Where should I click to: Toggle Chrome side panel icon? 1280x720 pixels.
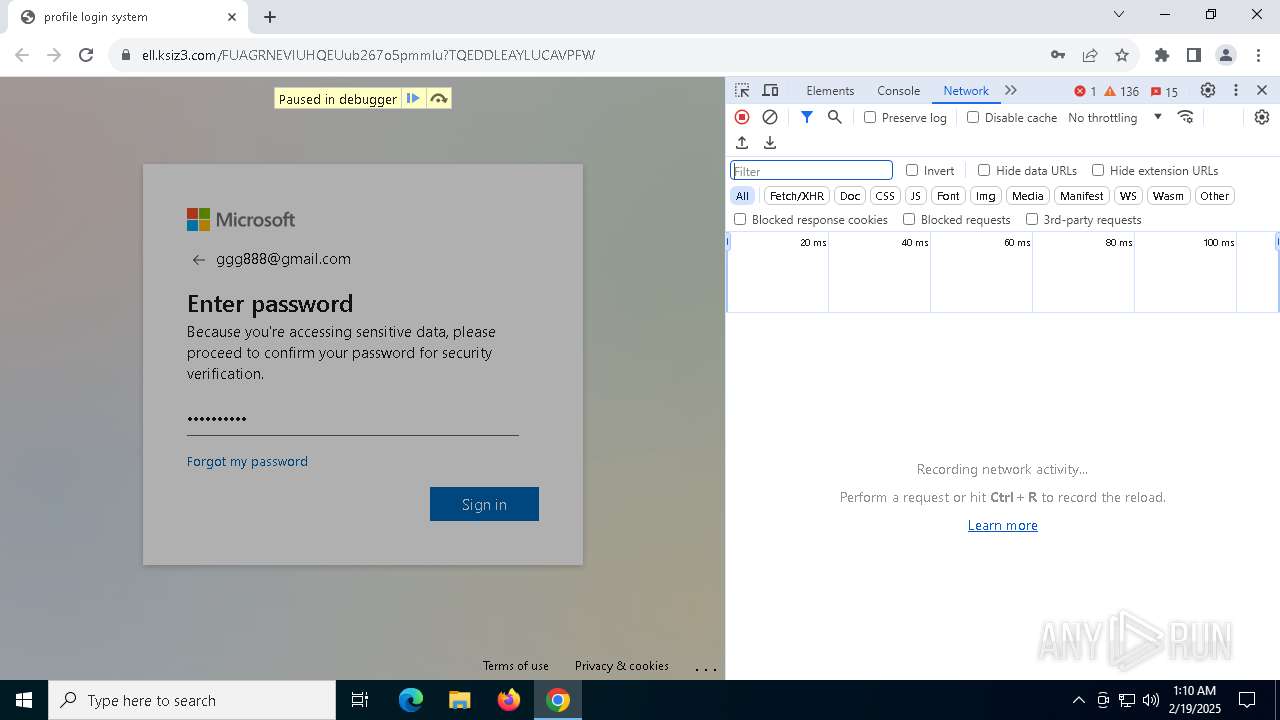tap(1194, 55)
